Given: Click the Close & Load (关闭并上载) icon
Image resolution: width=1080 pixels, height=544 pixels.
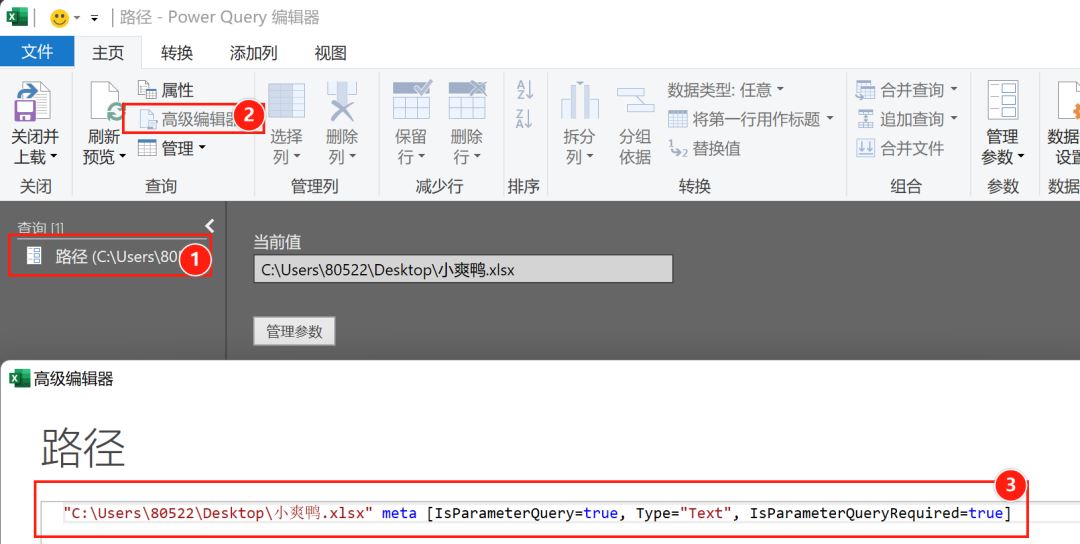Looking at the screenshot, I should pos(35,102).
